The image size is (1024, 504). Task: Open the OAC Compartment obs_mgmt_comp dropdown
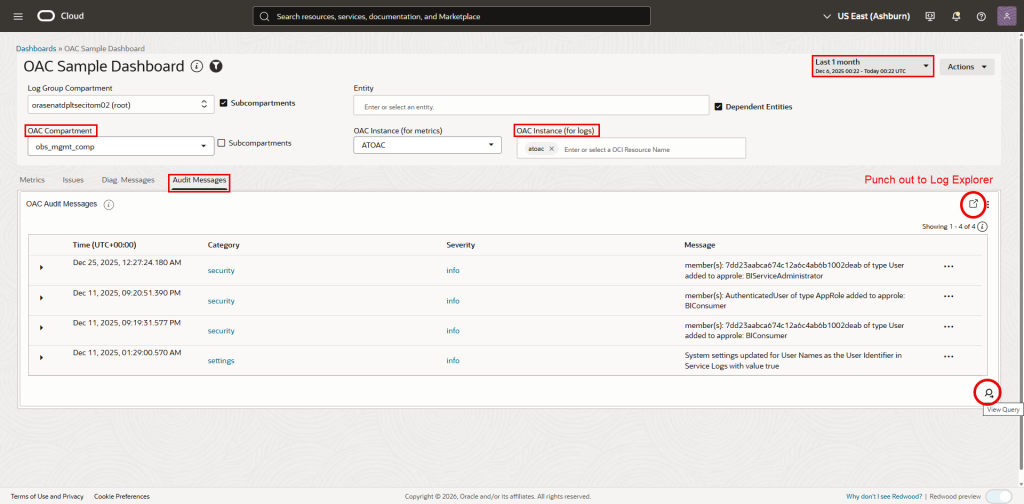tap(120, 146)
